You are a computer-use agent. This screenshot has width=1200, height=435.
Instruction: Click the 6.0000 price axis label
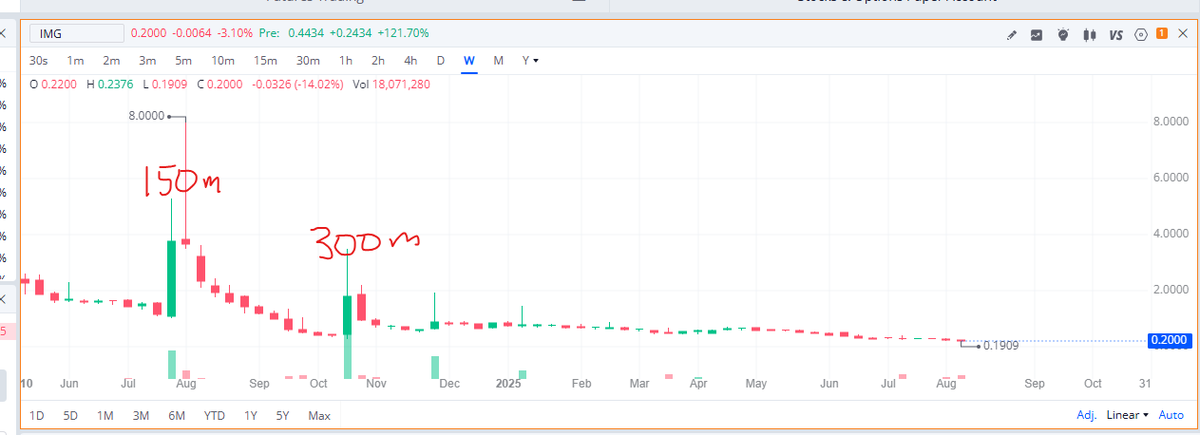click(x=1171, y=178)
